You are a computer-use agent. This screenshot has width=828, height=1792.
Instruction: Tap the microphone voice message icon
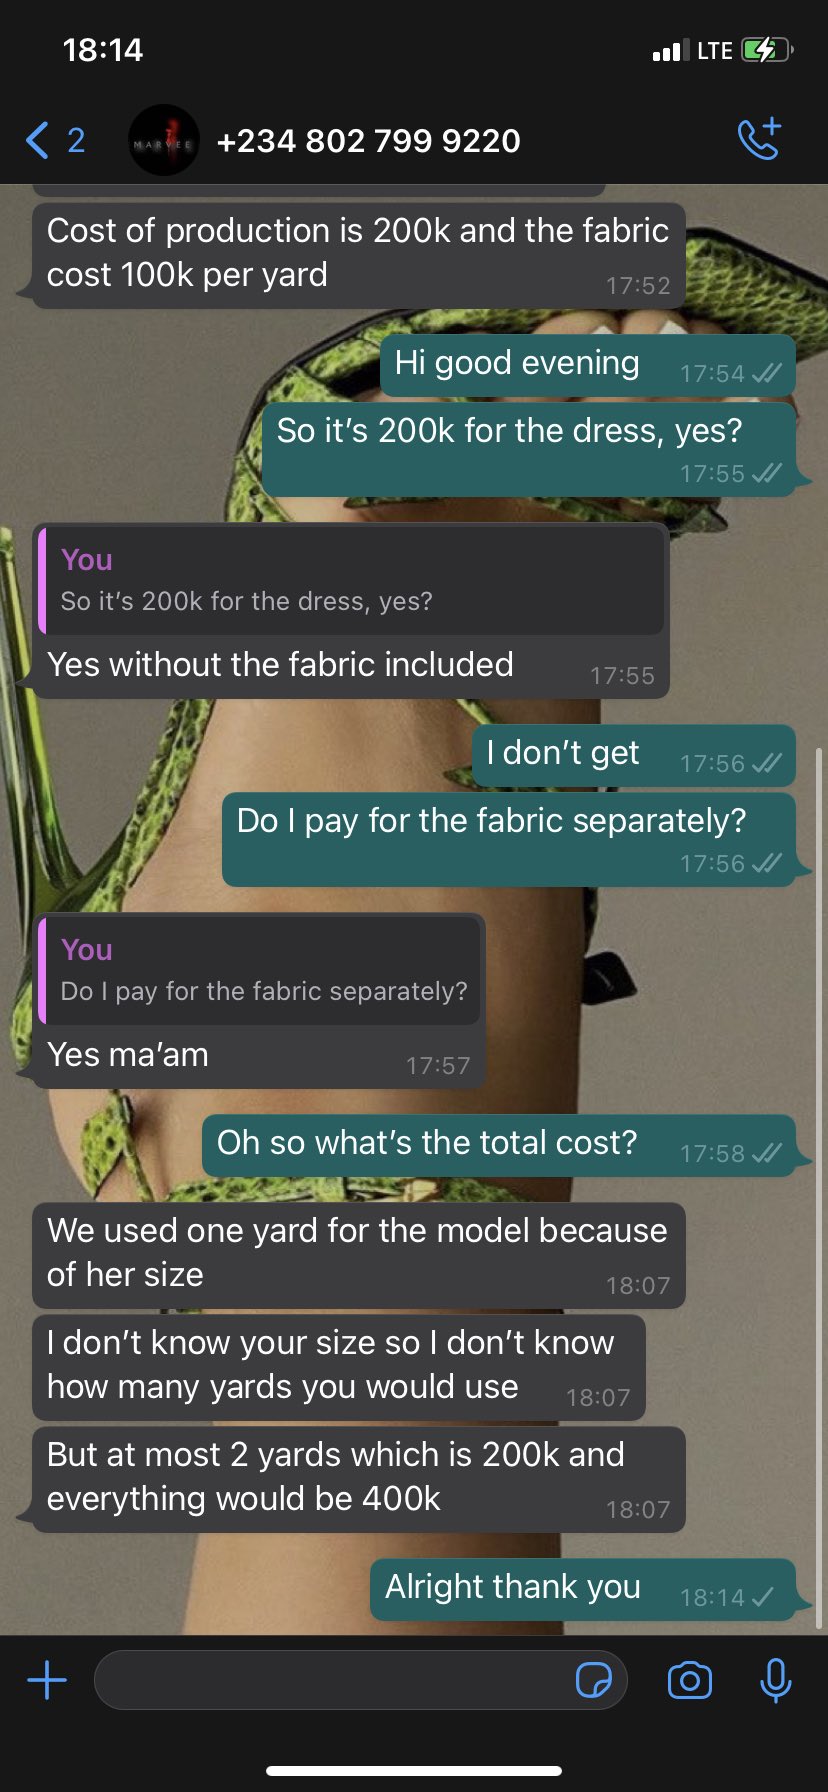[x=775, y=1680]
